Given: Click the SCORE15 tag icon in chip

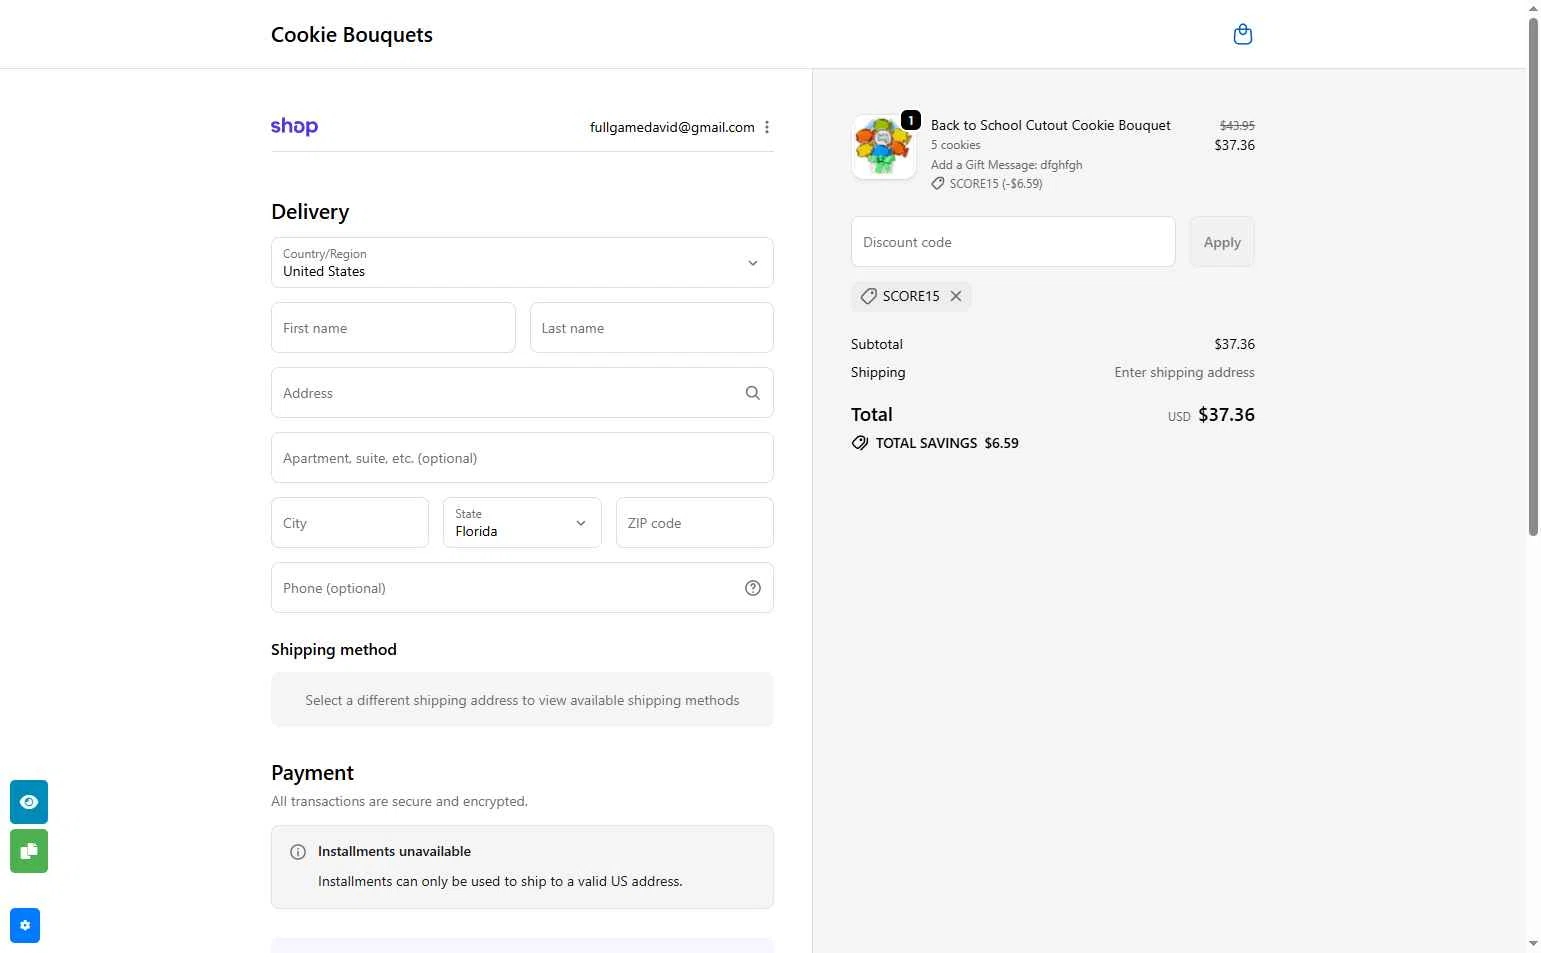Looking at the screenshot, I should (869, 296).
